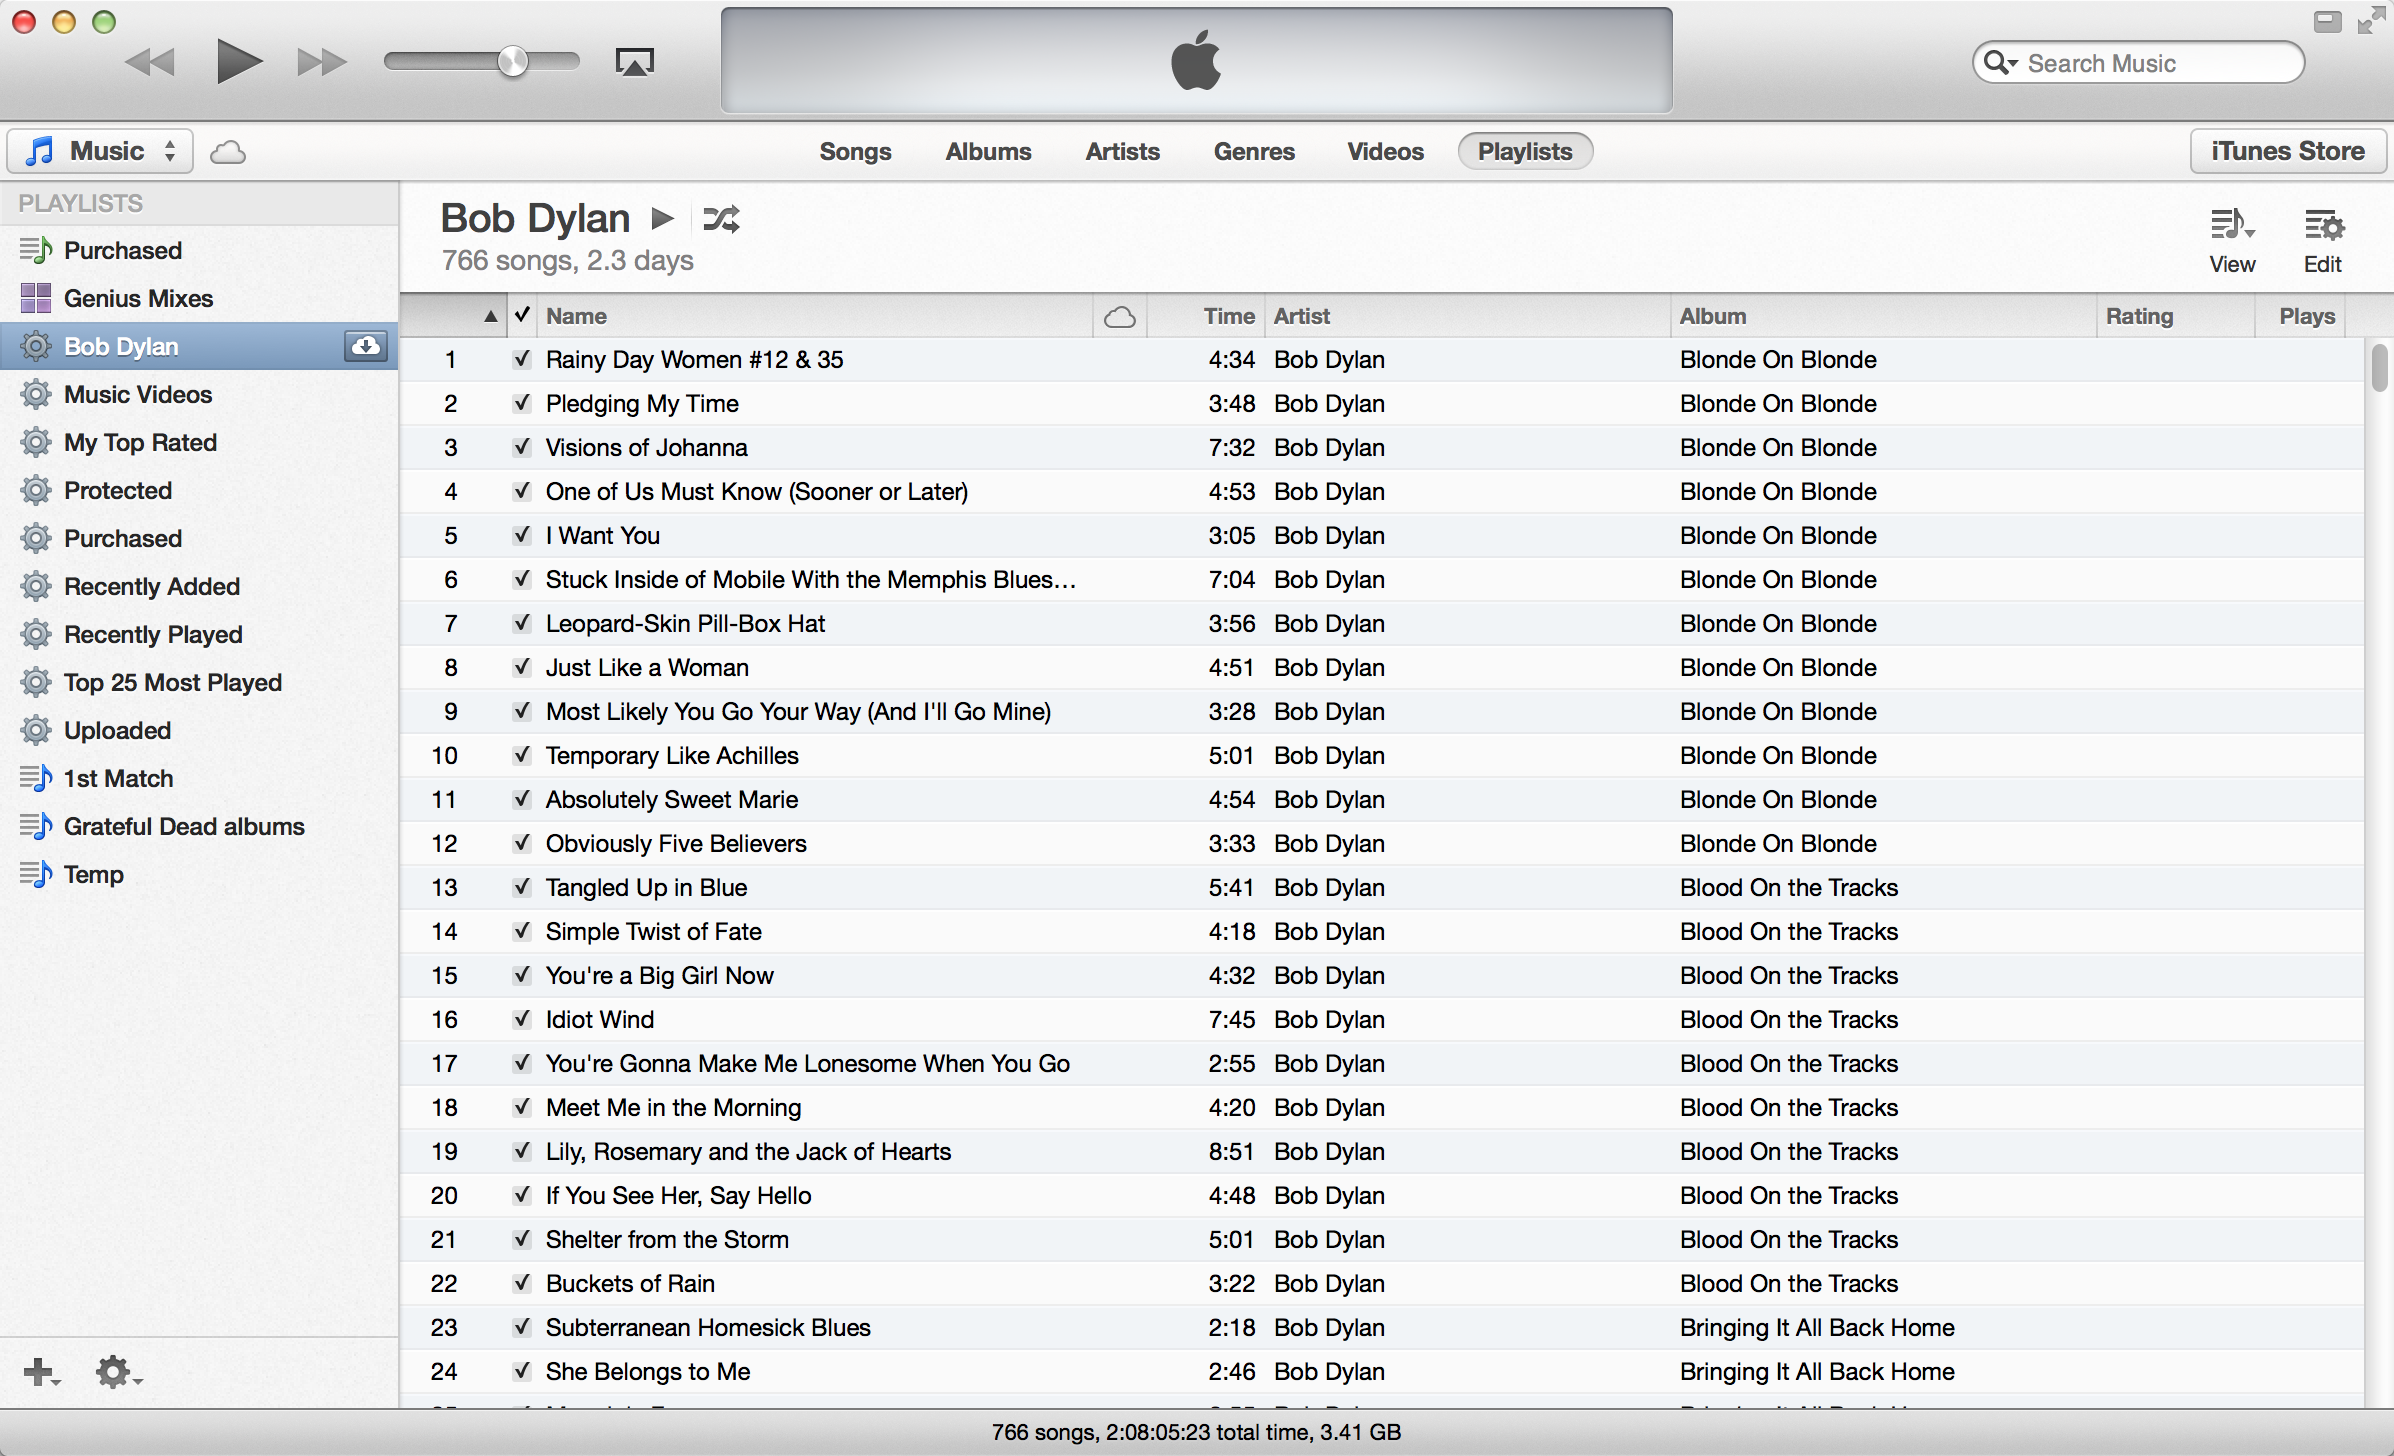Image resolution: width=2394 pixels, height=1456 pixels.
Task: Shuffle the Bob Dylan playlist
Action: pos(721,219)
